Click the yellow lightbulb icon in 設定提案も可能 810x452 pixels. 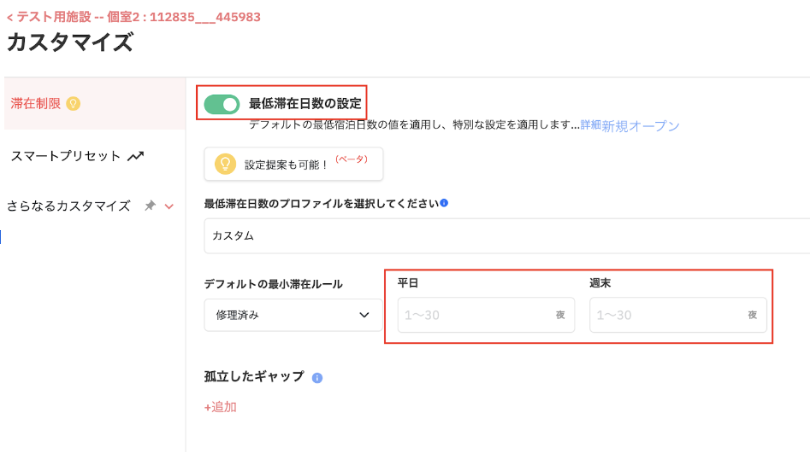tap(225, 164)
